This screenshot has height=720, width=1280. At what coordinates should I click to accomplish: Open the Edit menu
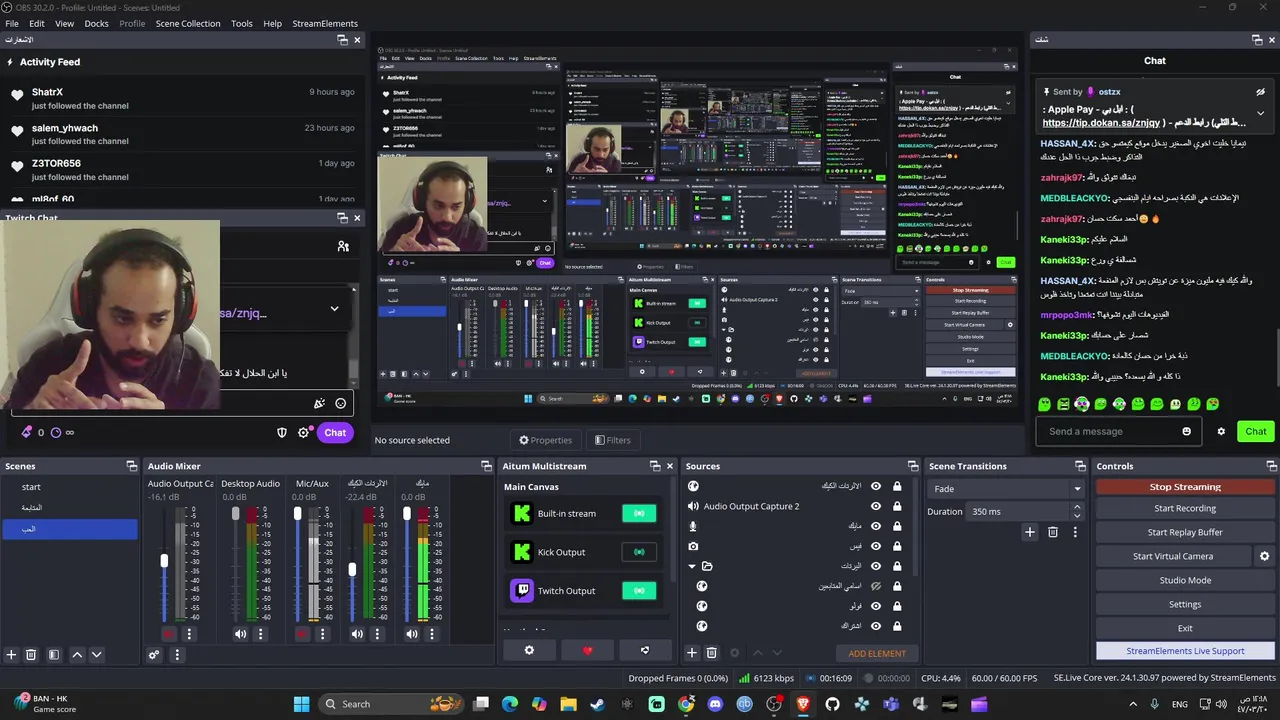[36, 23]
